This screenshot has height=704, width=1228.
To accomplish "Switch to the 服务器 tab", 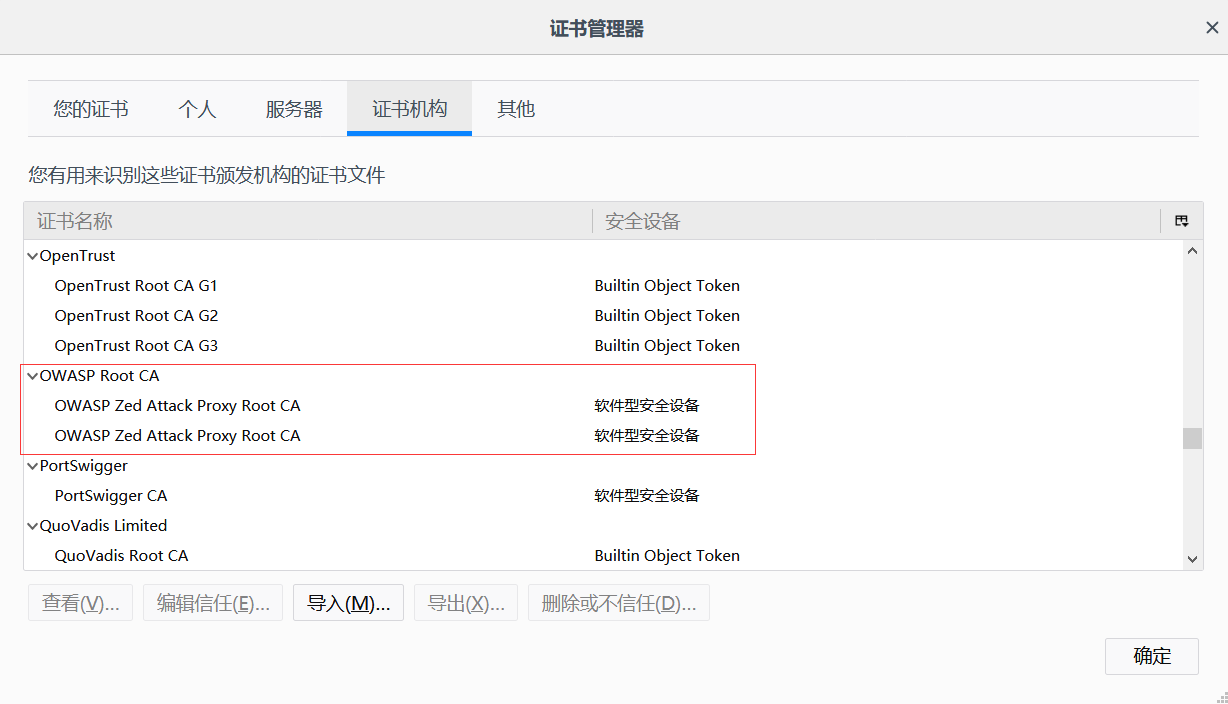I will click(294, 109).
